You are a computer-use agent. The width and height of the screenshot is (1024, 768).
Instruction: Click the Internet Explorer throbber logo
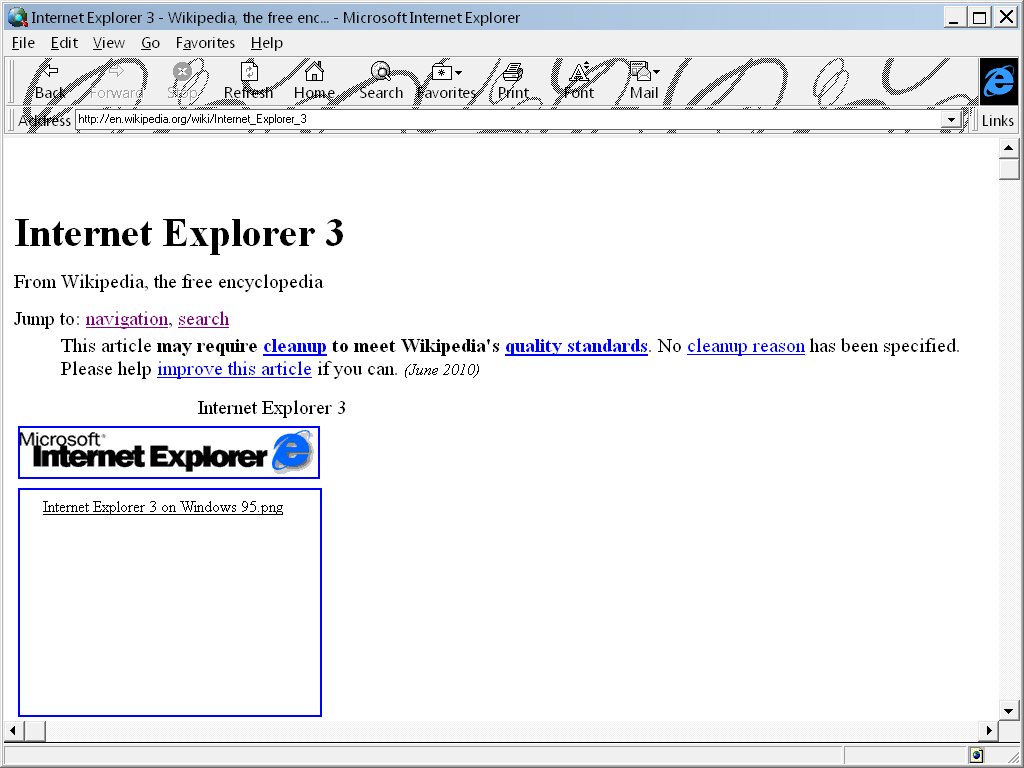(x=998, y=82)
